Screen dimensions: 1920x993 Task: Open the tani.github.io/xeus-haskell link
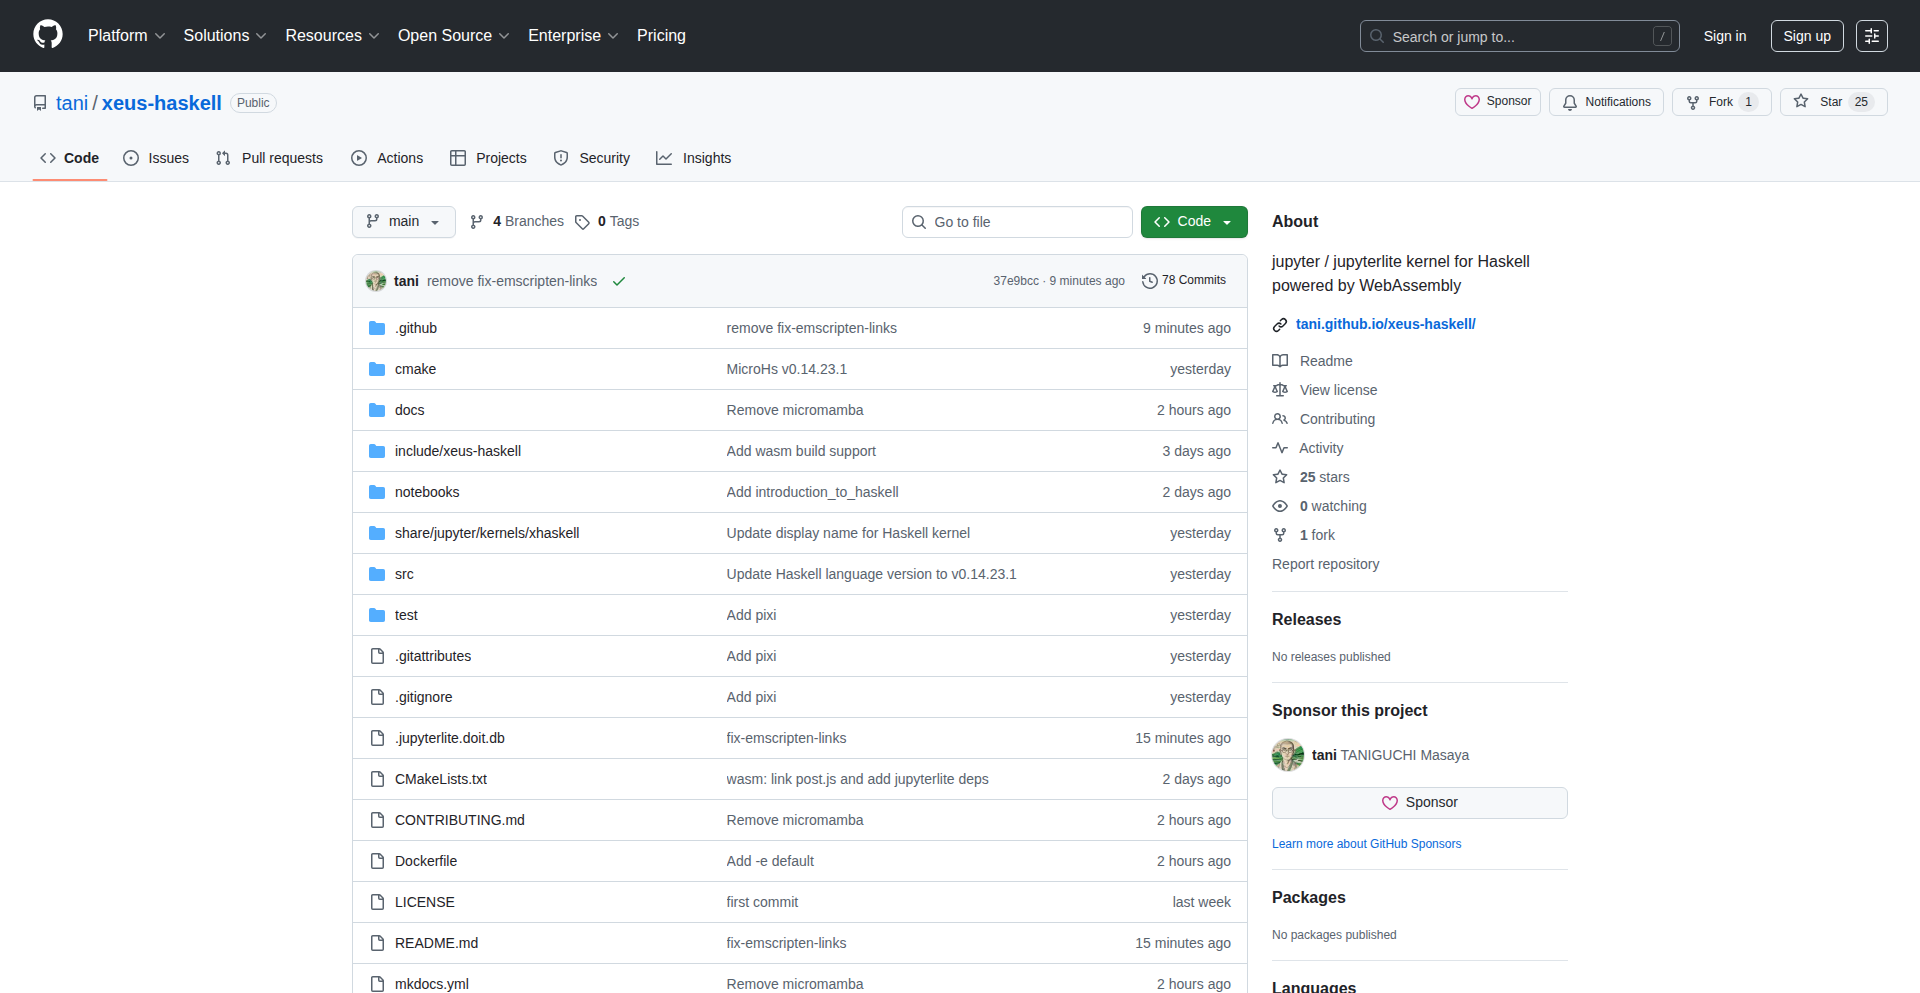pyautogui.click(x=1385, y=324)
